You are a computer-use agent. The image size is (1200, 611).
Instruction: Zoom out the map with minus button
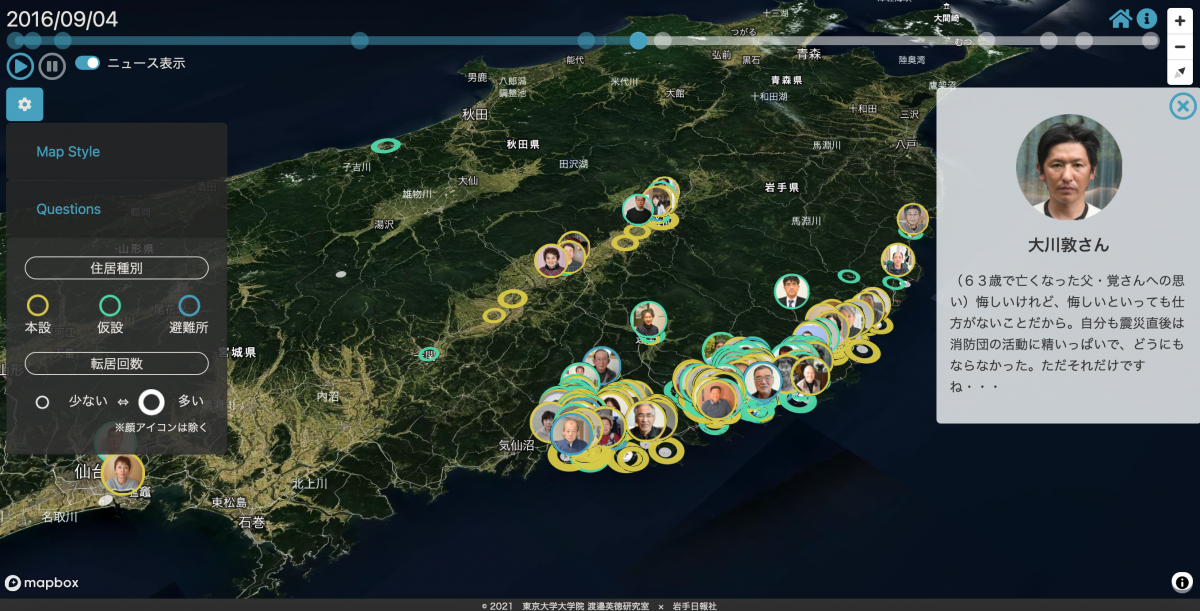tap(1180, 46)
